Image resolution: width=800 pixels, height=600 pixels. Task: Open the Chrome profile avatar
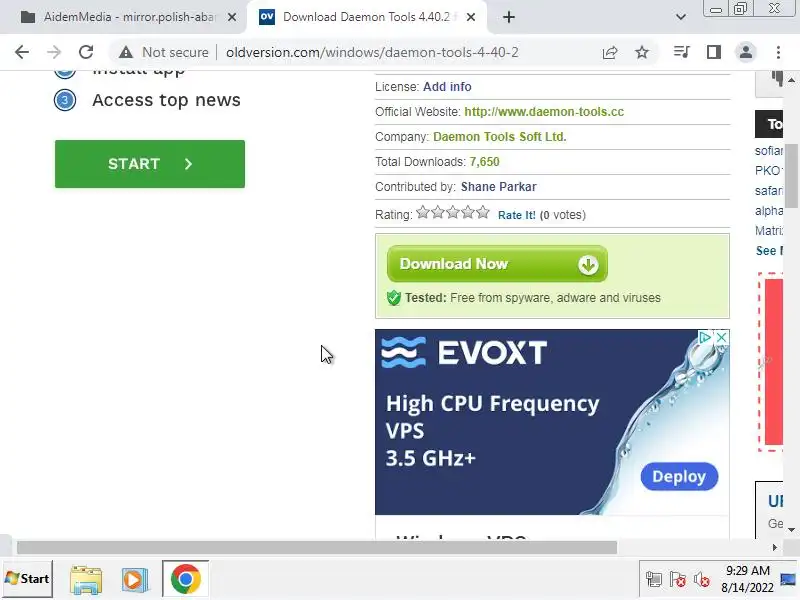(746, 52)
